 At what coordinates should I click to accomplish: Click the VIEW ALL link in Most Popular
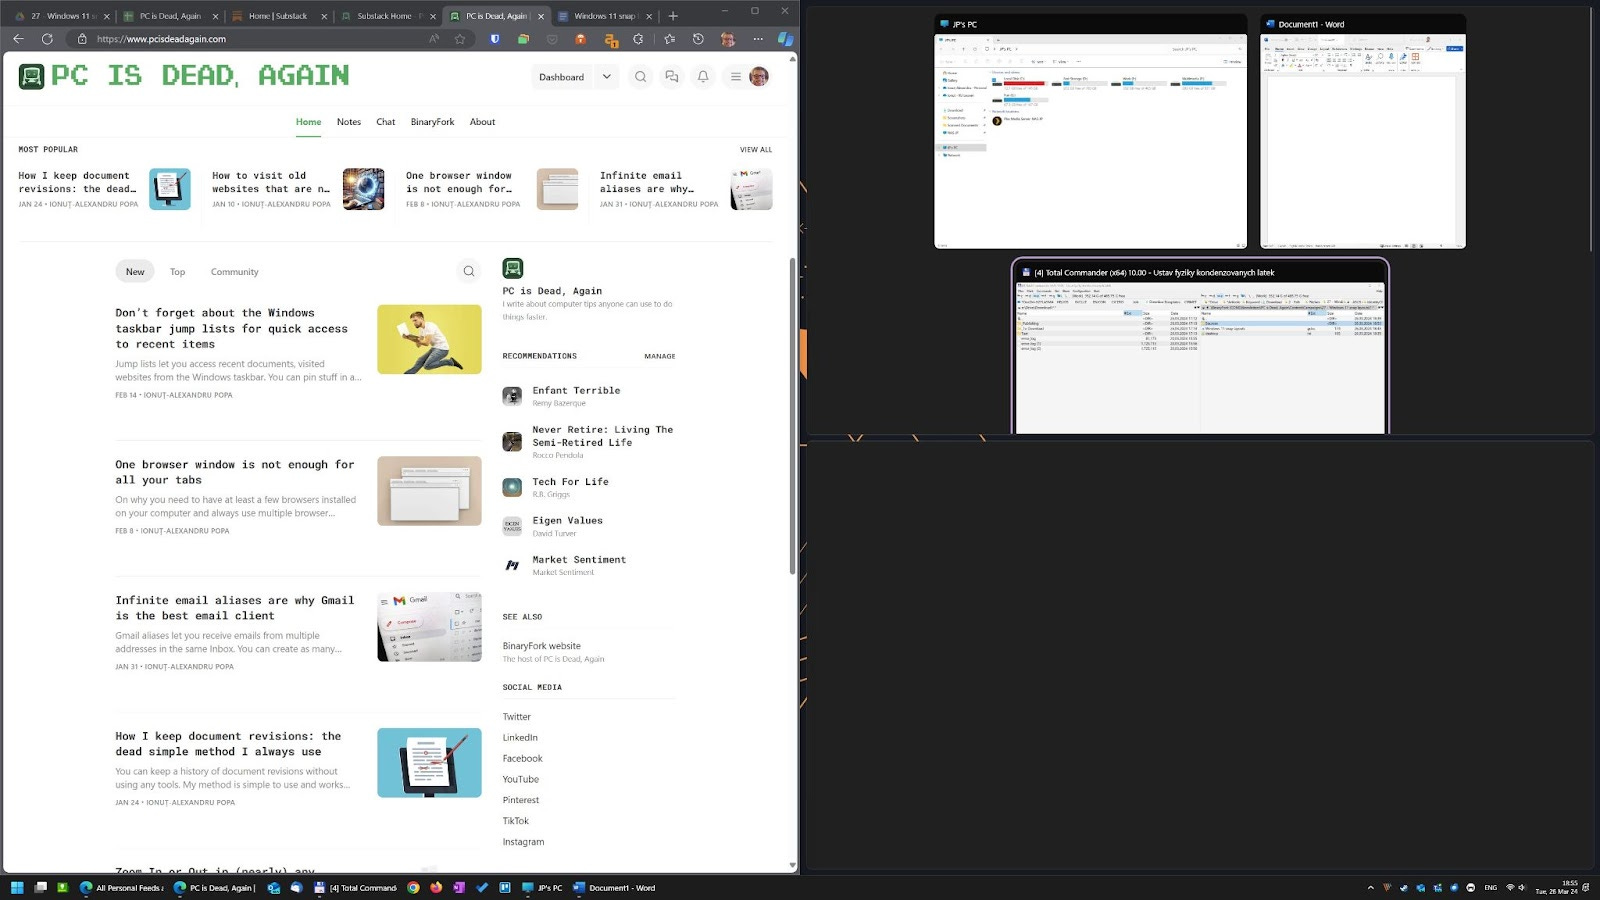click(756, 150)
